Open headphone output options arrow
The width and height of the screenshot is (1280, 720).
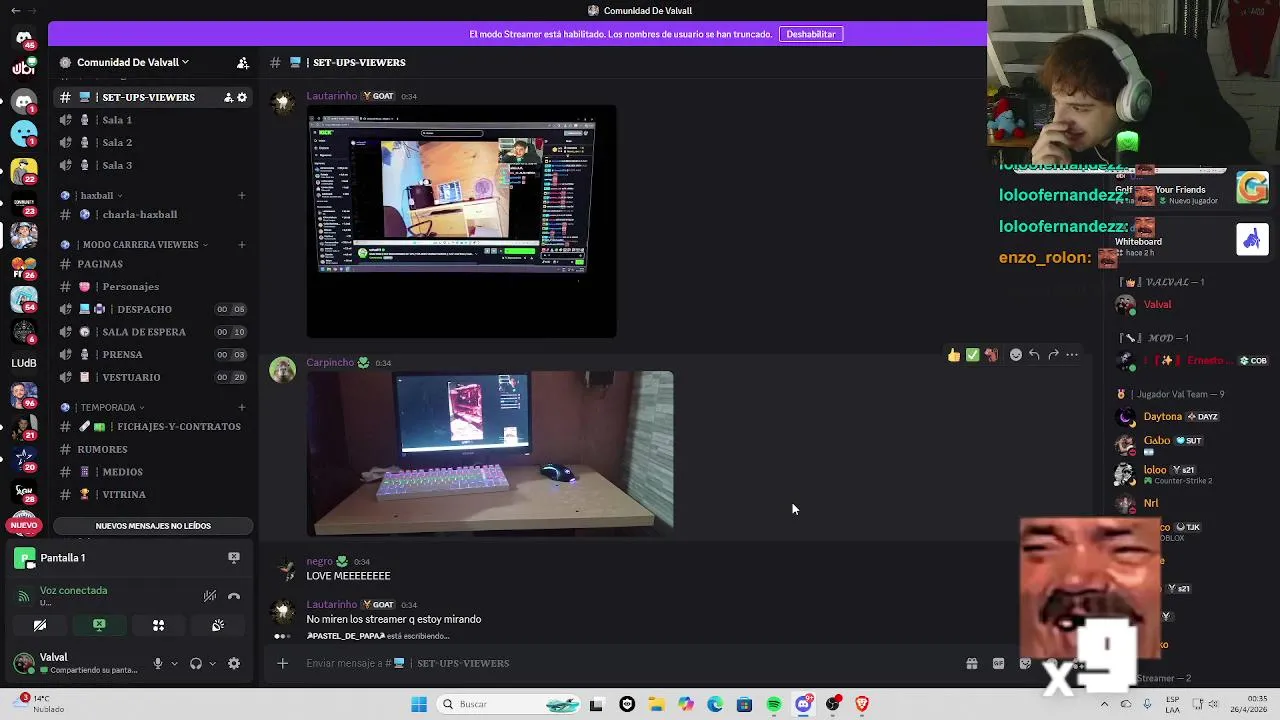click(x=212, y=663)
